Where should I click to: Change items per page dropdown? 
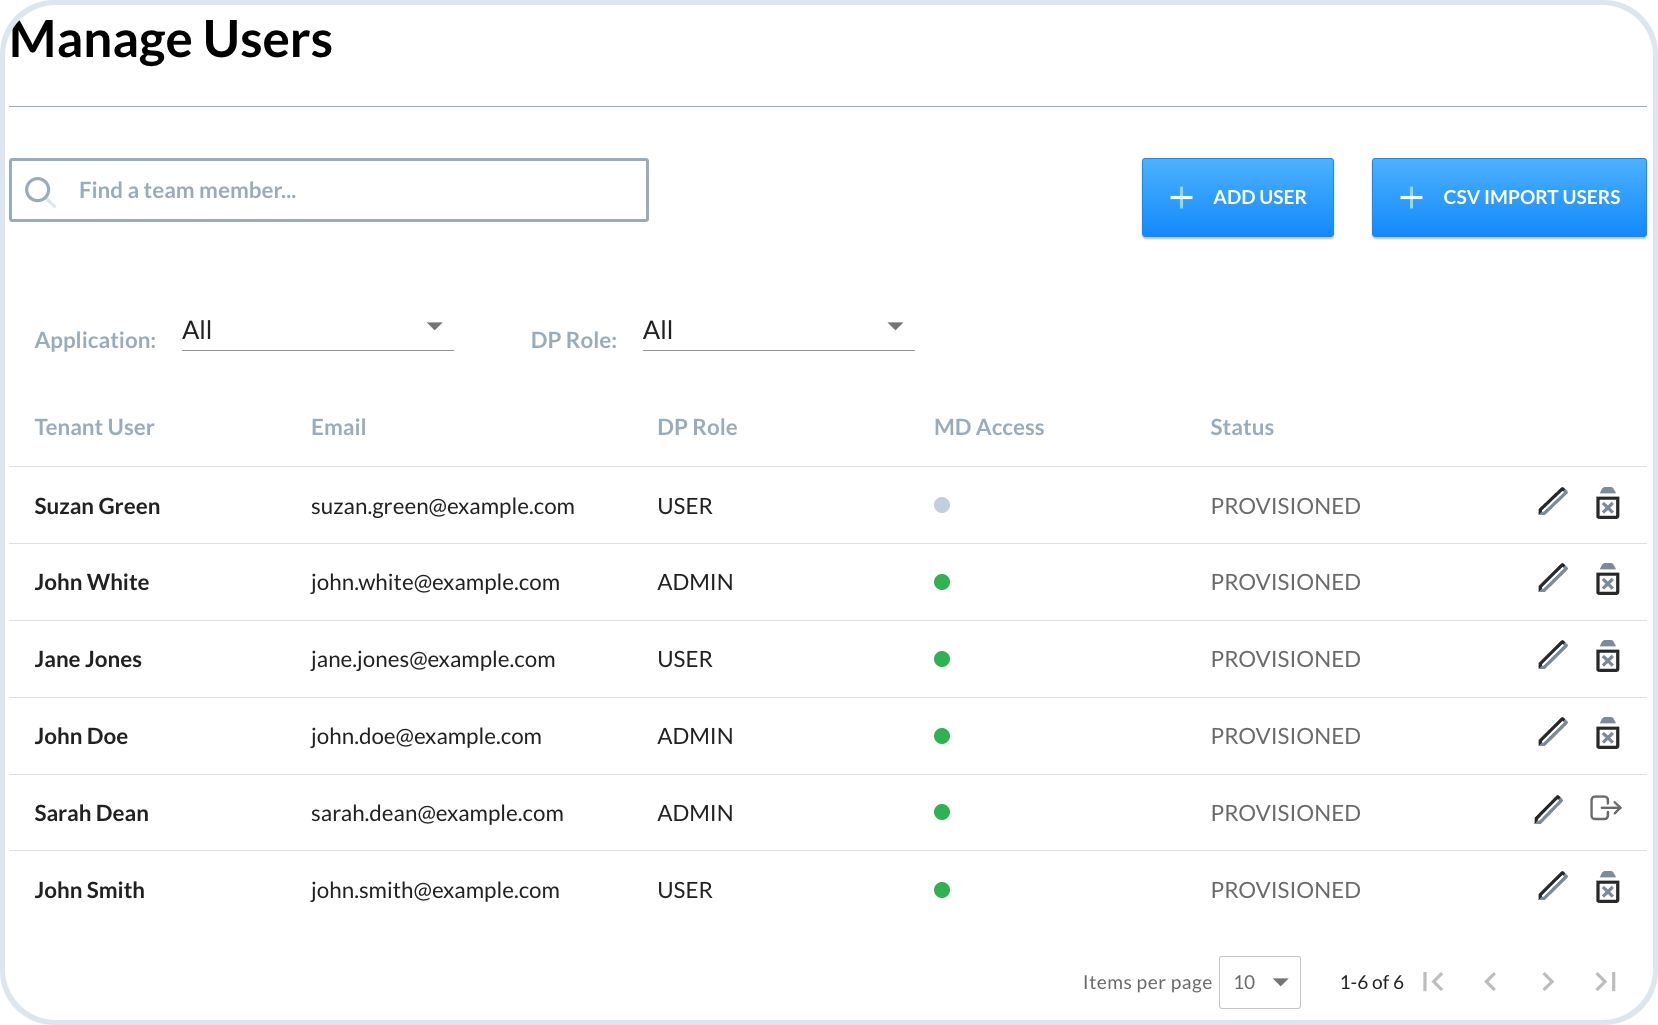(1260, 982)
